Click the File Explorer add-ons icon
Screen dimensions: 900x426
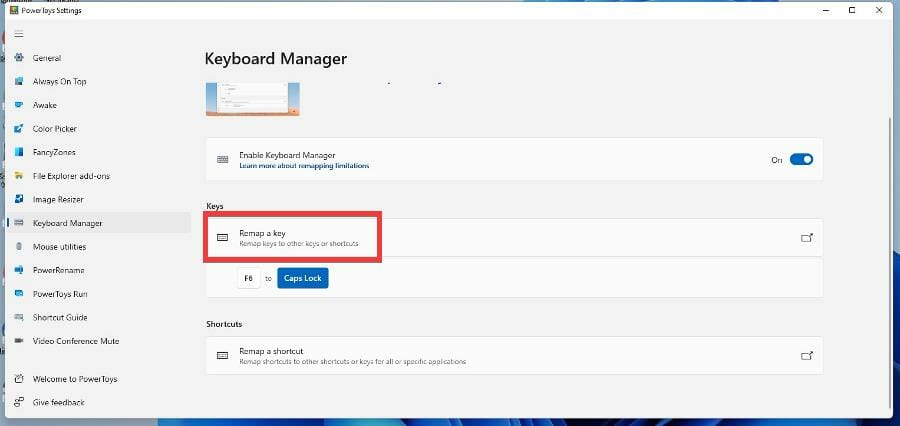(x=19, y=176)
